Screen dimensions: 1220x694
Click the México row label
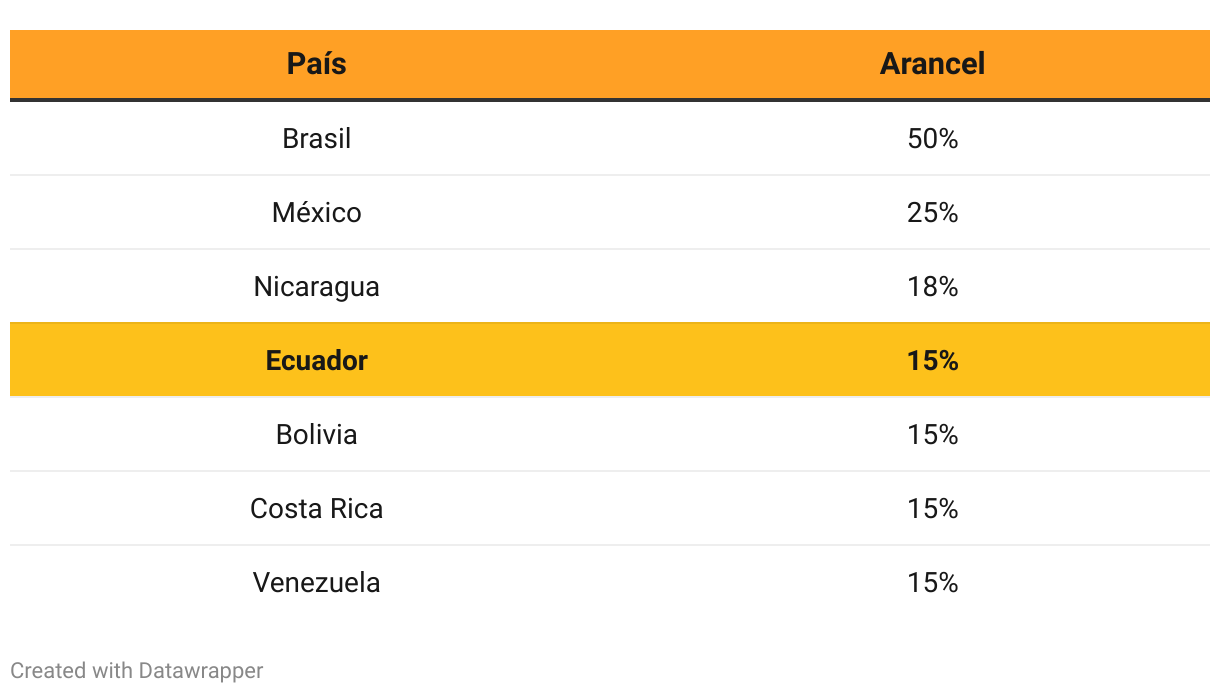click(x=317, y=212)
